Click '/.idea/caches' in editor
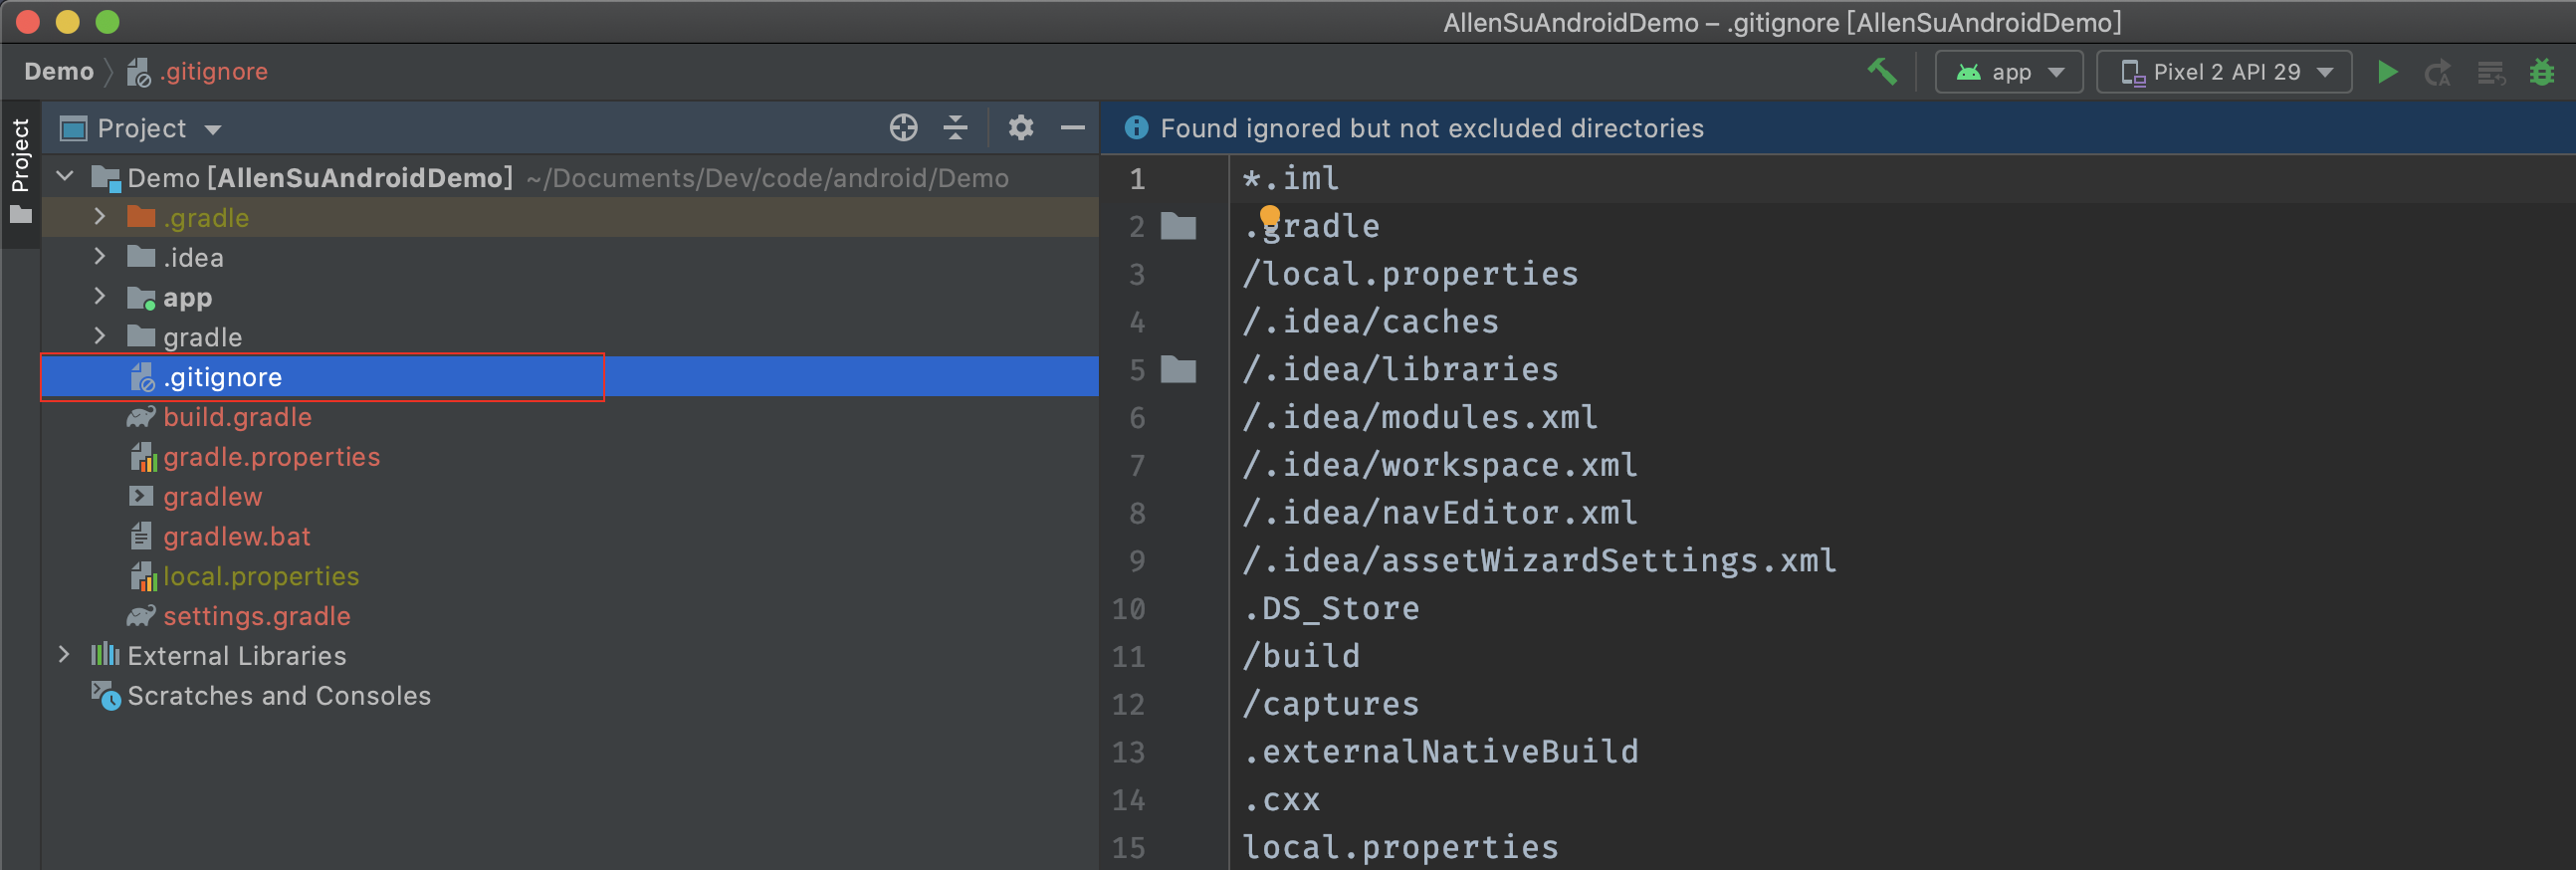Screen dimensions: 2576x870 [x=1370, y=322]
